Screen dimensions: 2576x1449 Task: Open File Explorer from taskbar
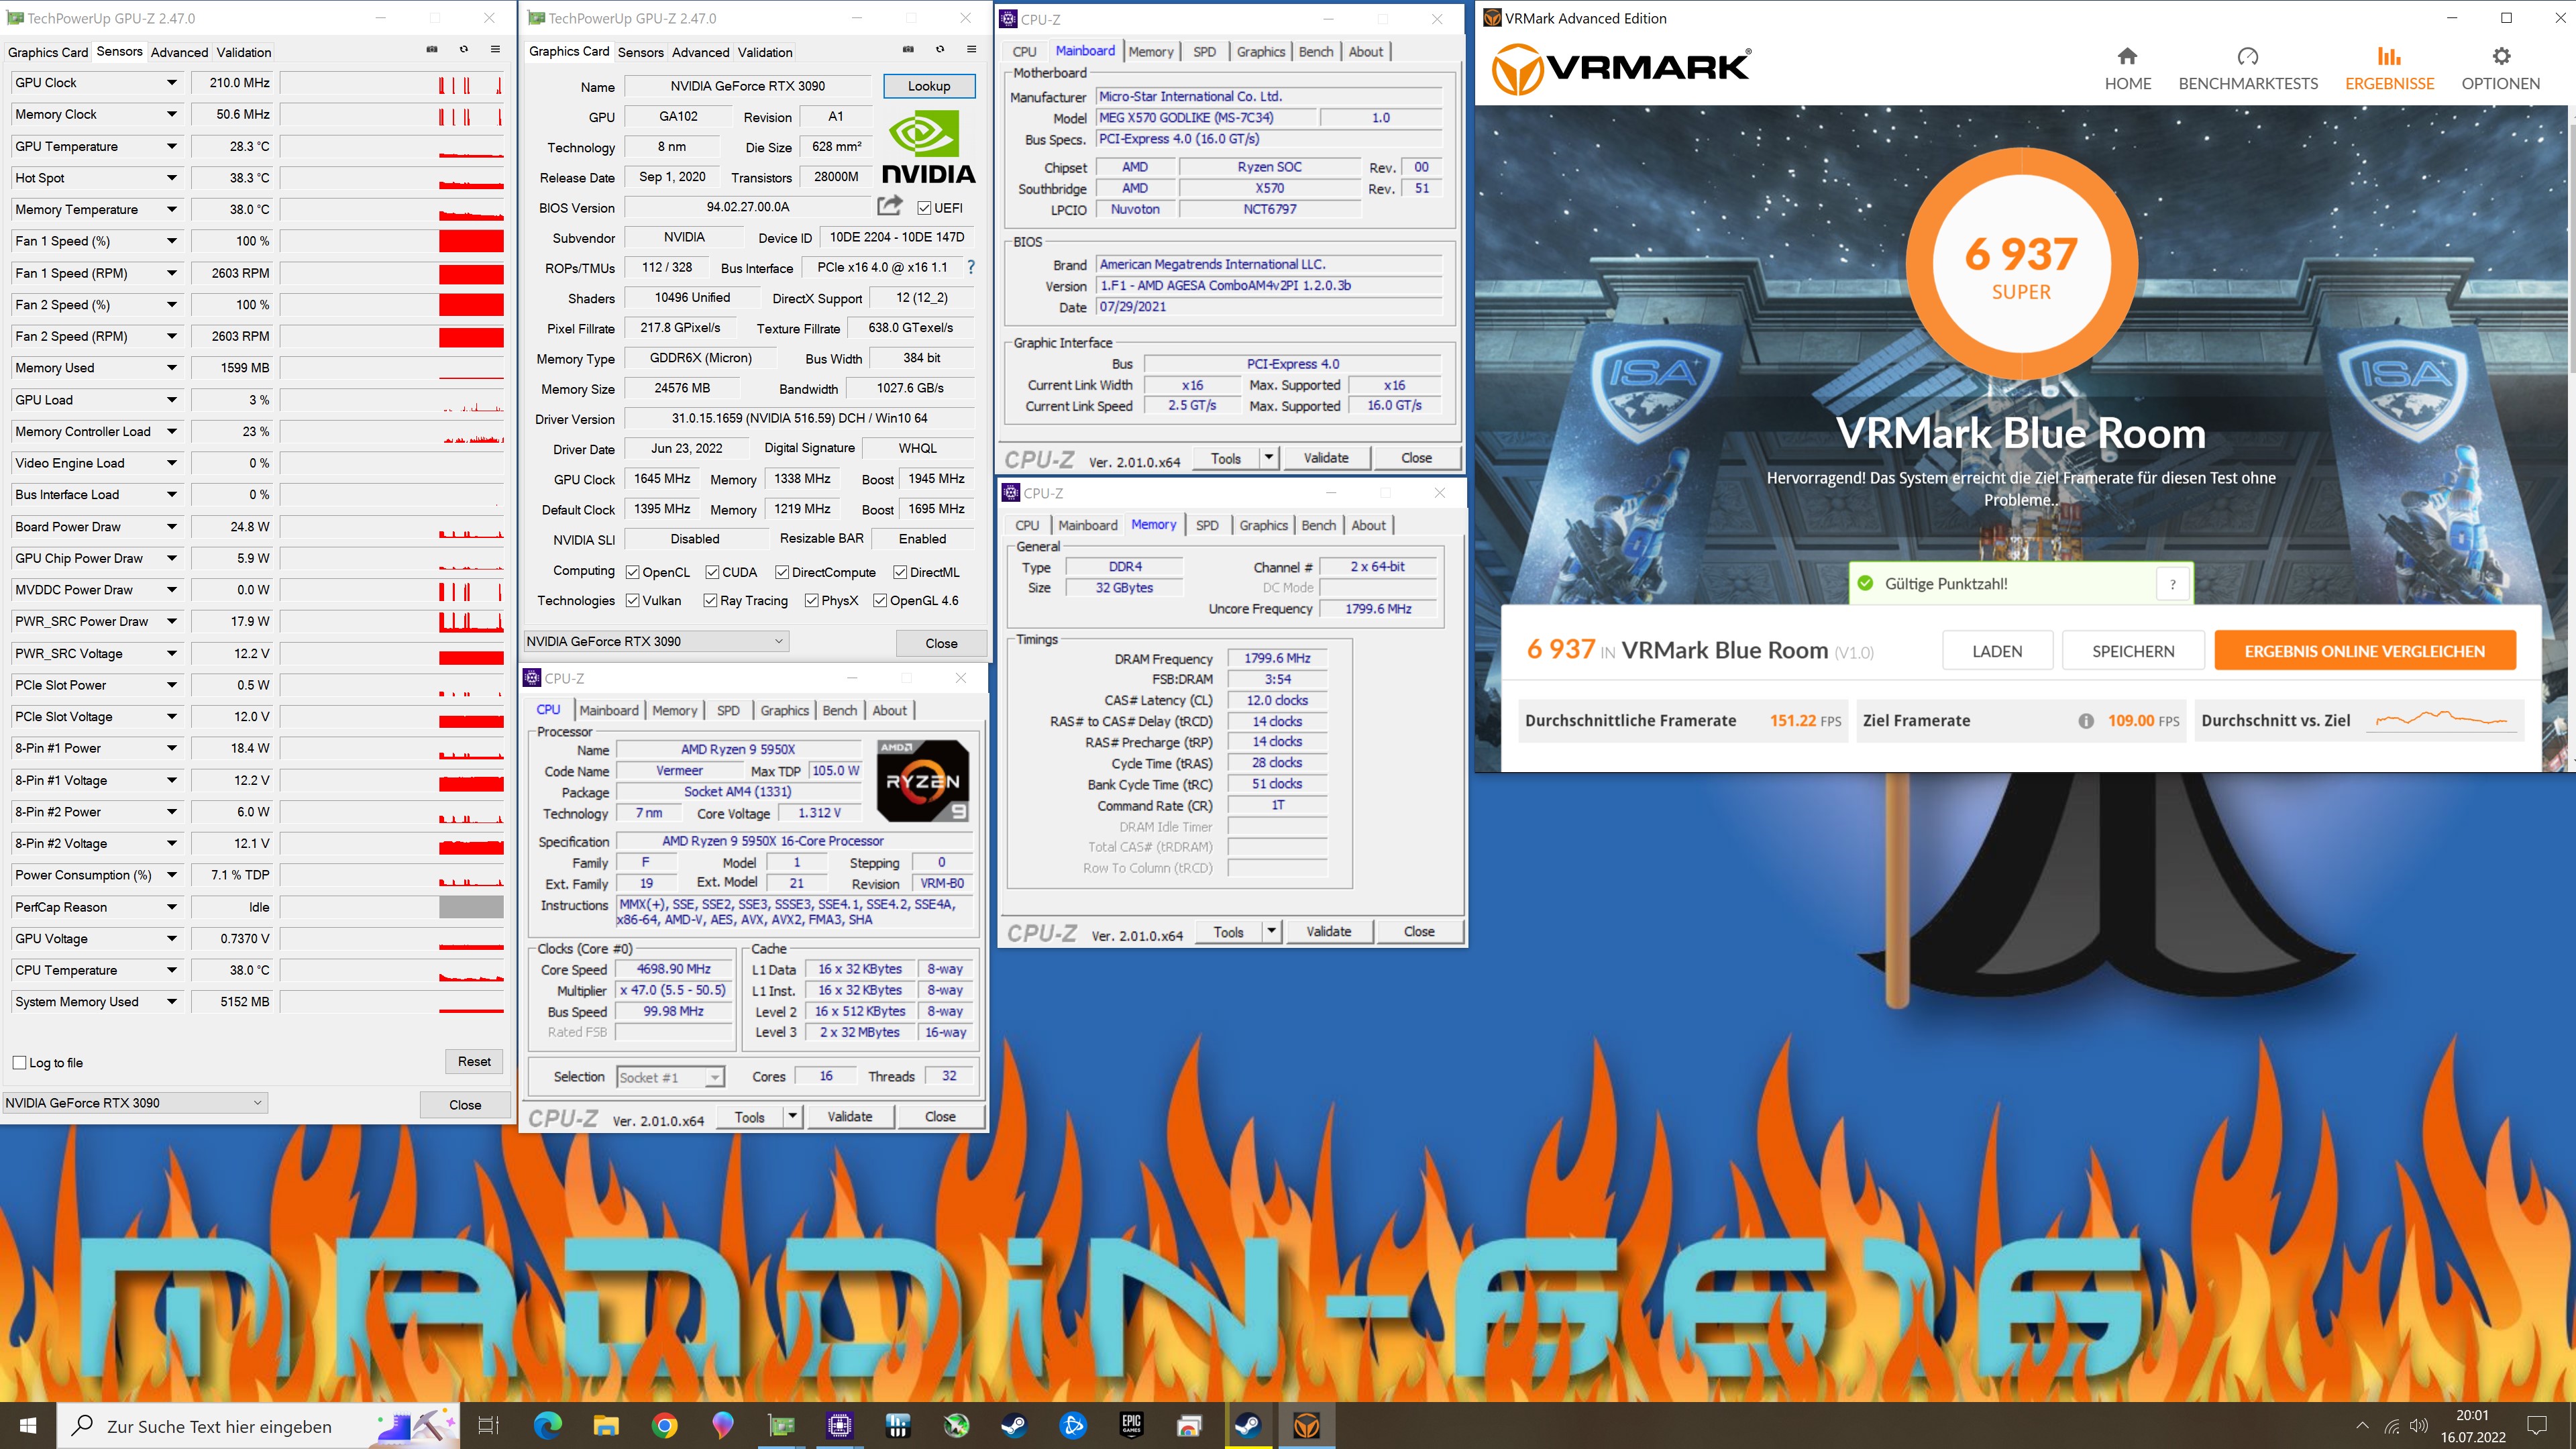click(606, 1425)
